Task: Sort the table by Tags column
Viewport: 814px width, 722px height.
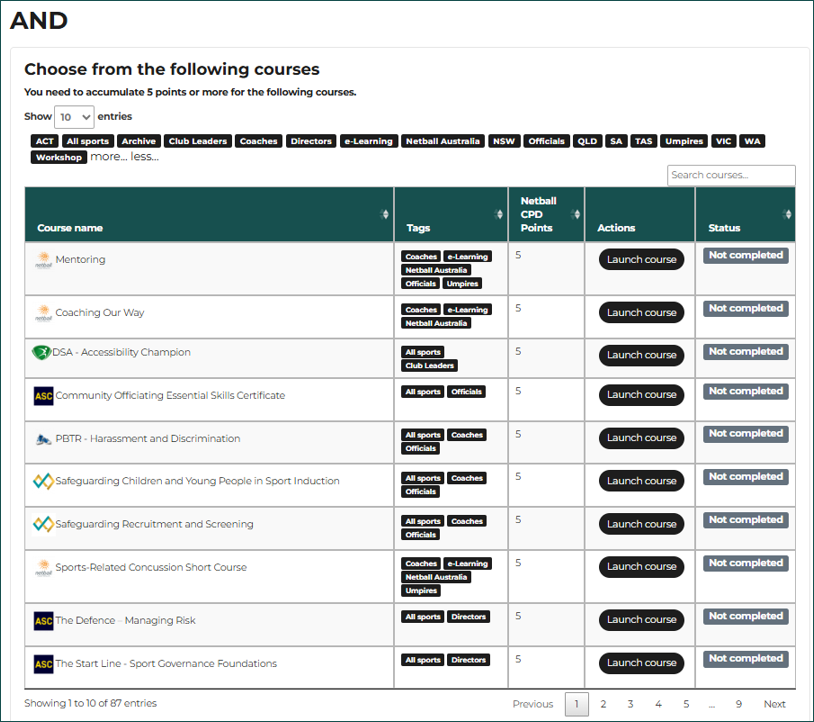Action: tap(499, 214)
